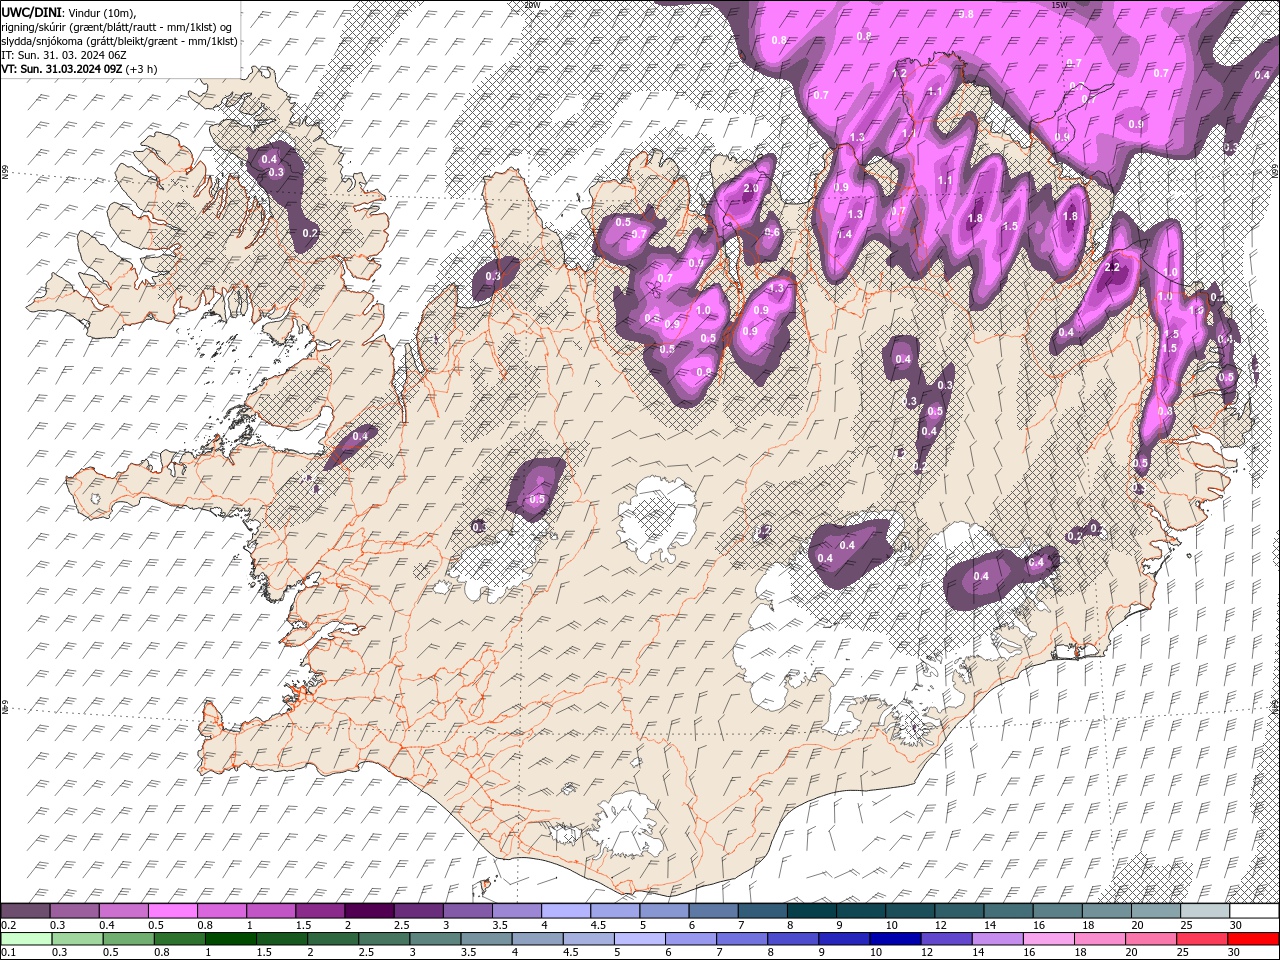Click the white 30 swatch in the upper legend

pos(1254,911)
